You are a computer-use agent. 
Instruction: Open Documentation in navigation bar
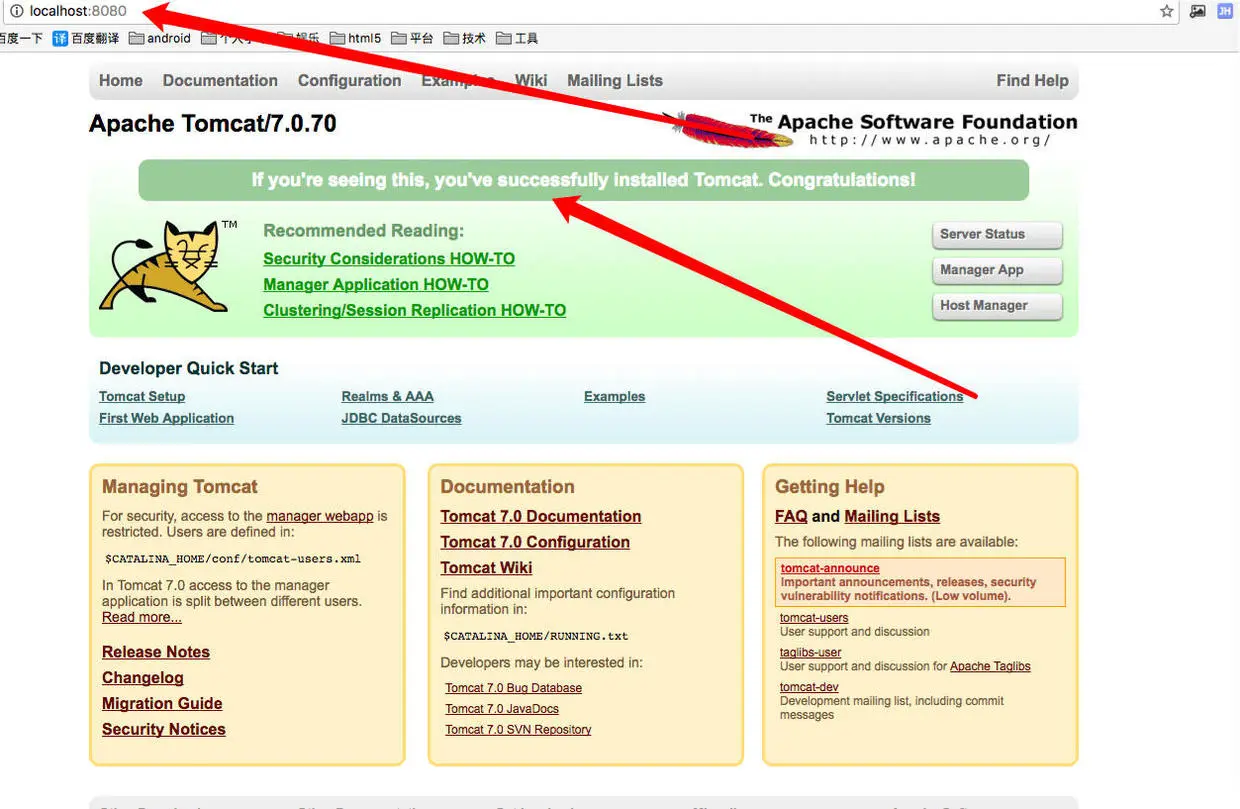(220, 81)
